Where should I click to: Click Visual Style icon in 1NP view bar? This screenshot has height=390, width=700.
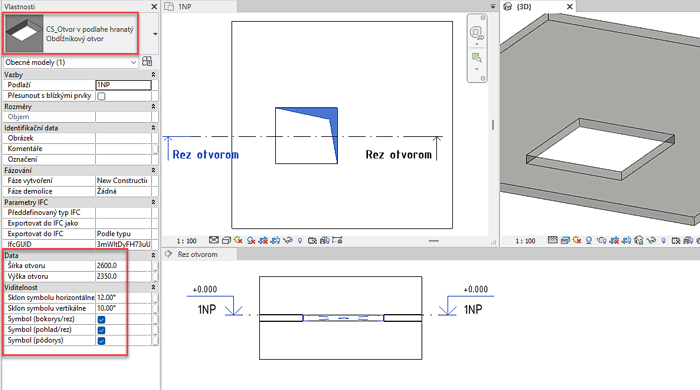[x=226, y=241]
